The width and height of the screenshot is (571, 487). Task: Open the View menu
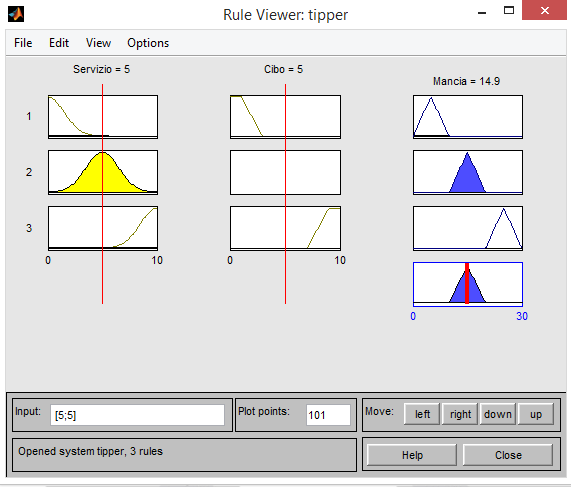[98, 43]
